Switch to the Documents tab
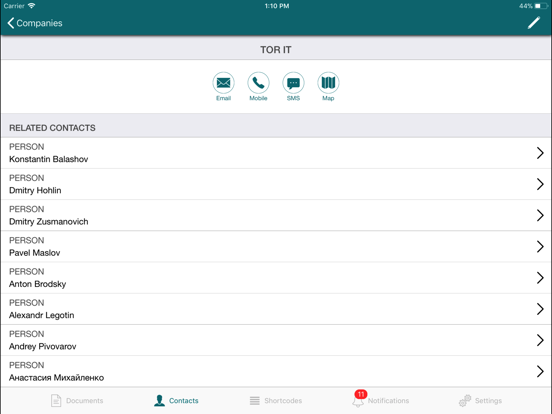The height and width of the screenshot is (414, 552). click(77, 401)
